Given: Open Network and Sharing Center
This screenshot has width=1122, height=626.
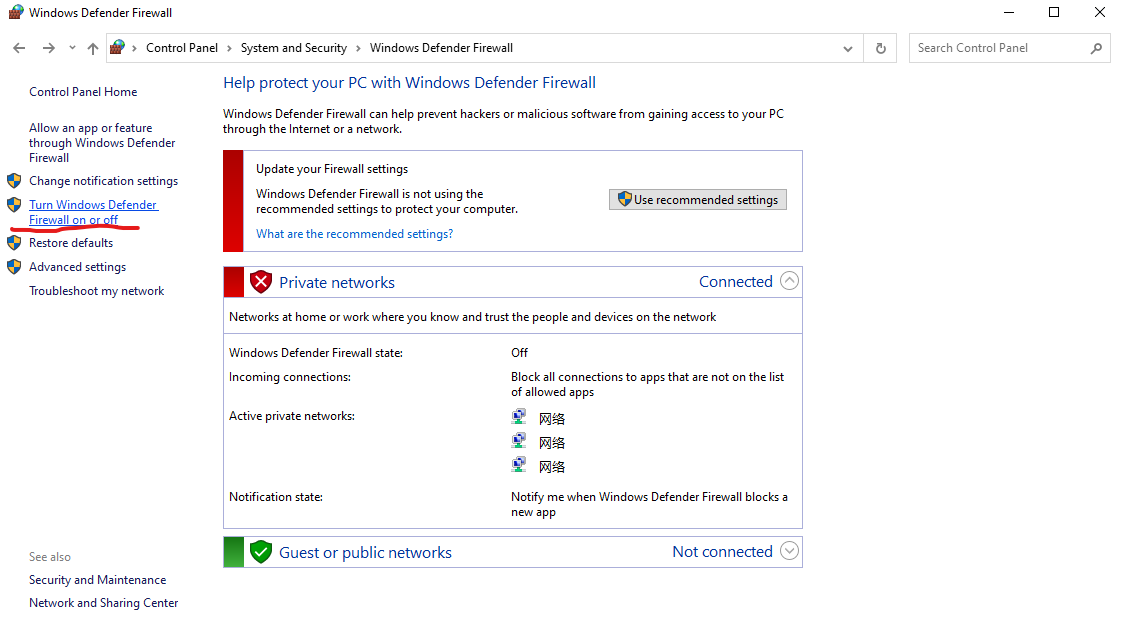Looking at the screenshot, I should (104, 602).
